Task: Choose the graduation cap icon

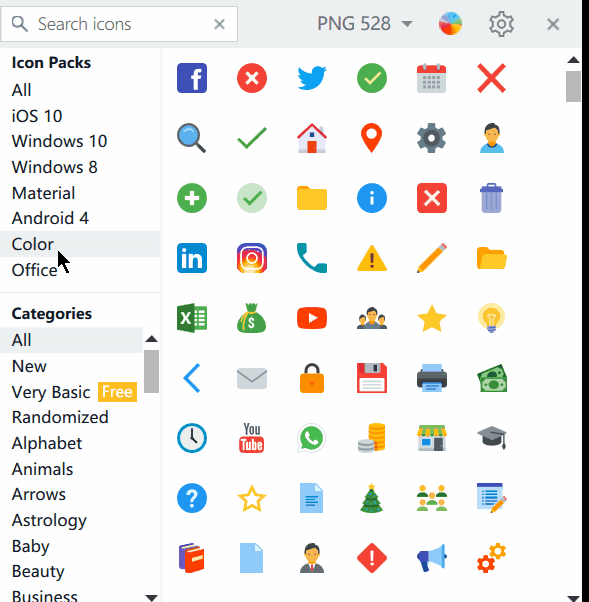Action: click(x=491, y=438)
